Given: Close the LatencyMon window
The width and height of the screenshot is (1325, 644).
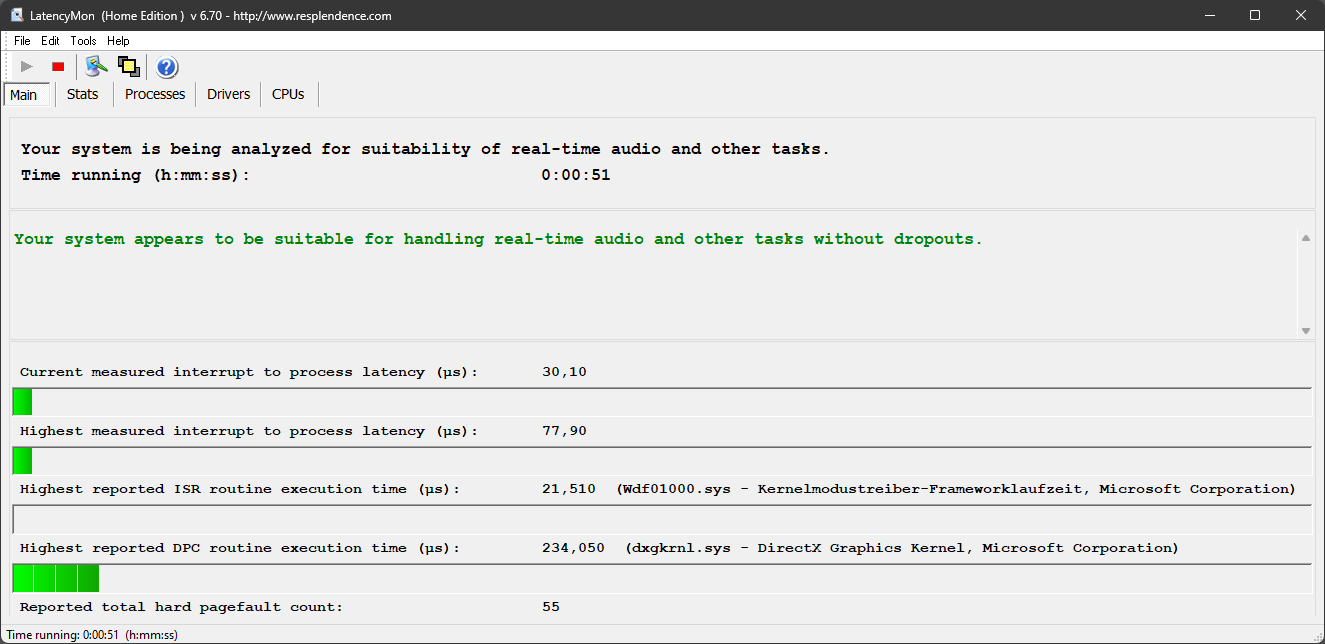Looking at the screenshot, I should (x=1301, y=15).
